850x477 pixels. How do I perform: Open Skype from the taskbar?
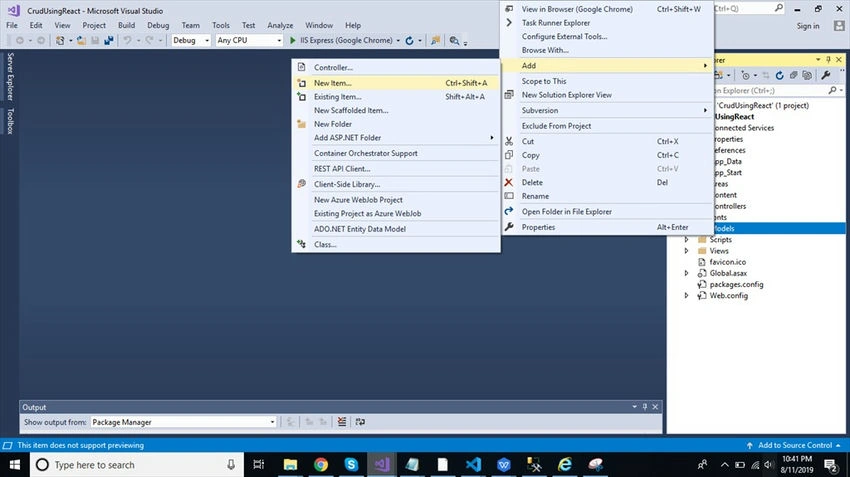pos(351,465)
